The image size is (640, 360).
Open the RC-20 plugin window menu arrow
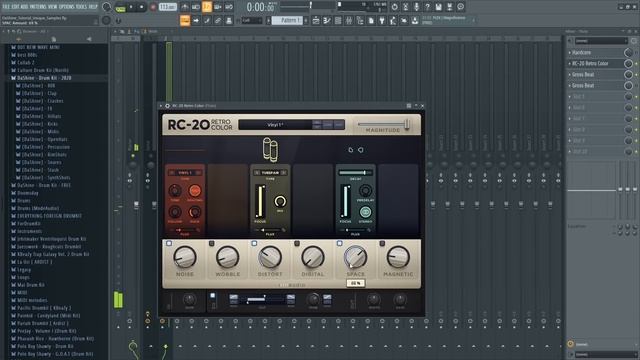(161, 106)
